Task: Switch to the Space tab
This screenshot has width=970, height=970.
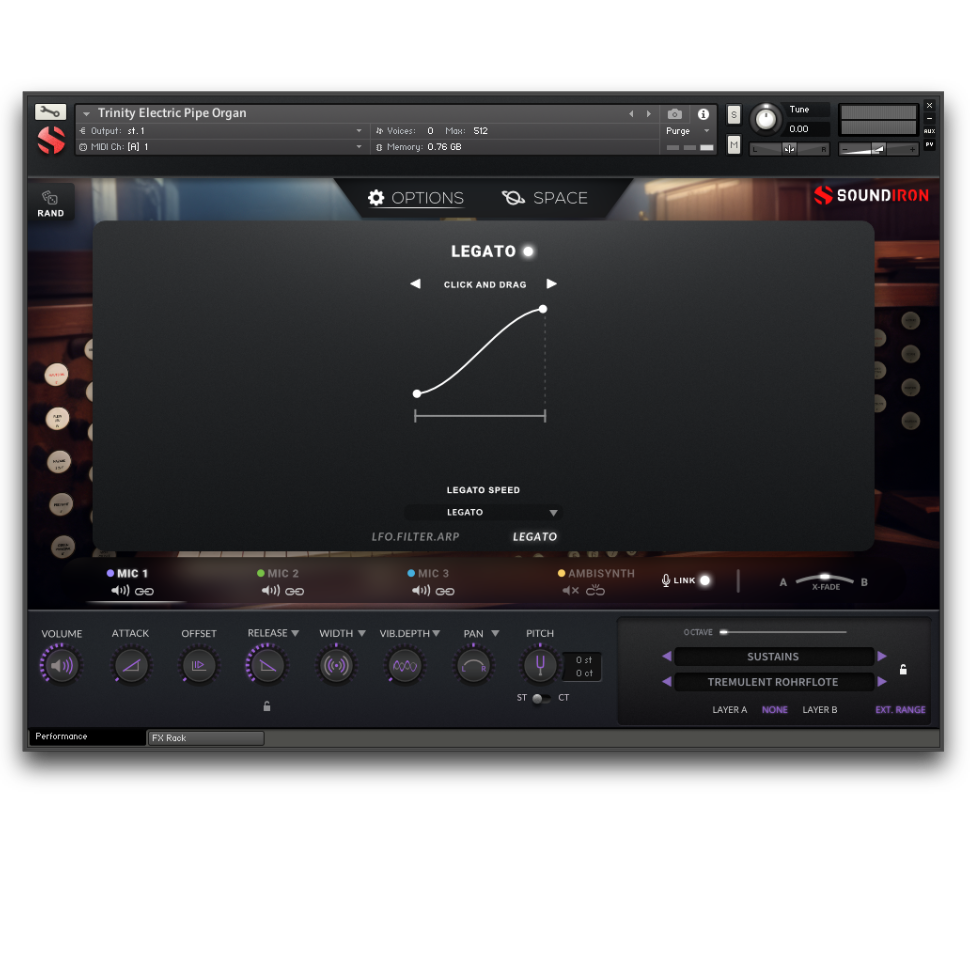Action: pos(544,198)
